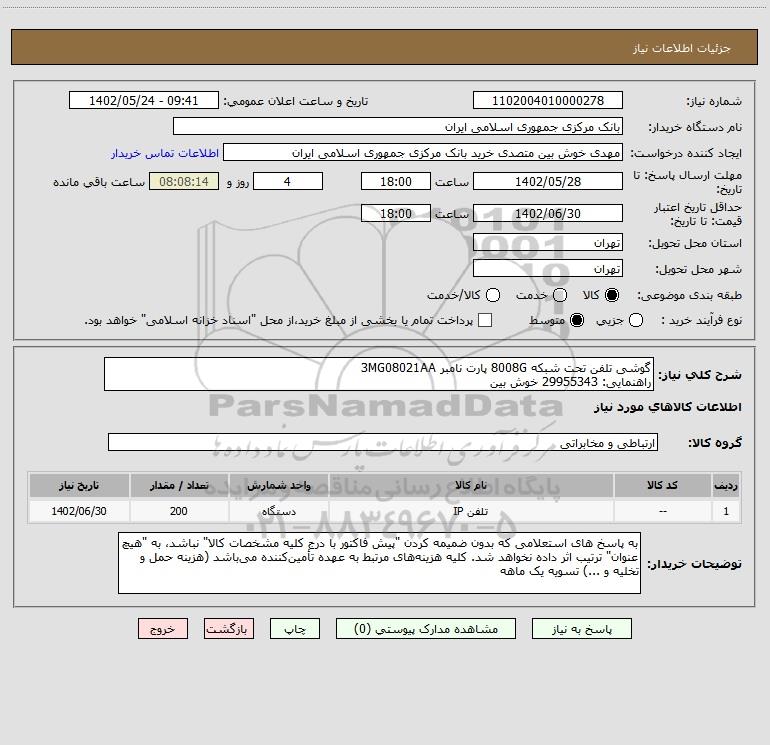Screen dimensions: 770x745
Task: Click the general need description text box
Action: click(379, 375)
